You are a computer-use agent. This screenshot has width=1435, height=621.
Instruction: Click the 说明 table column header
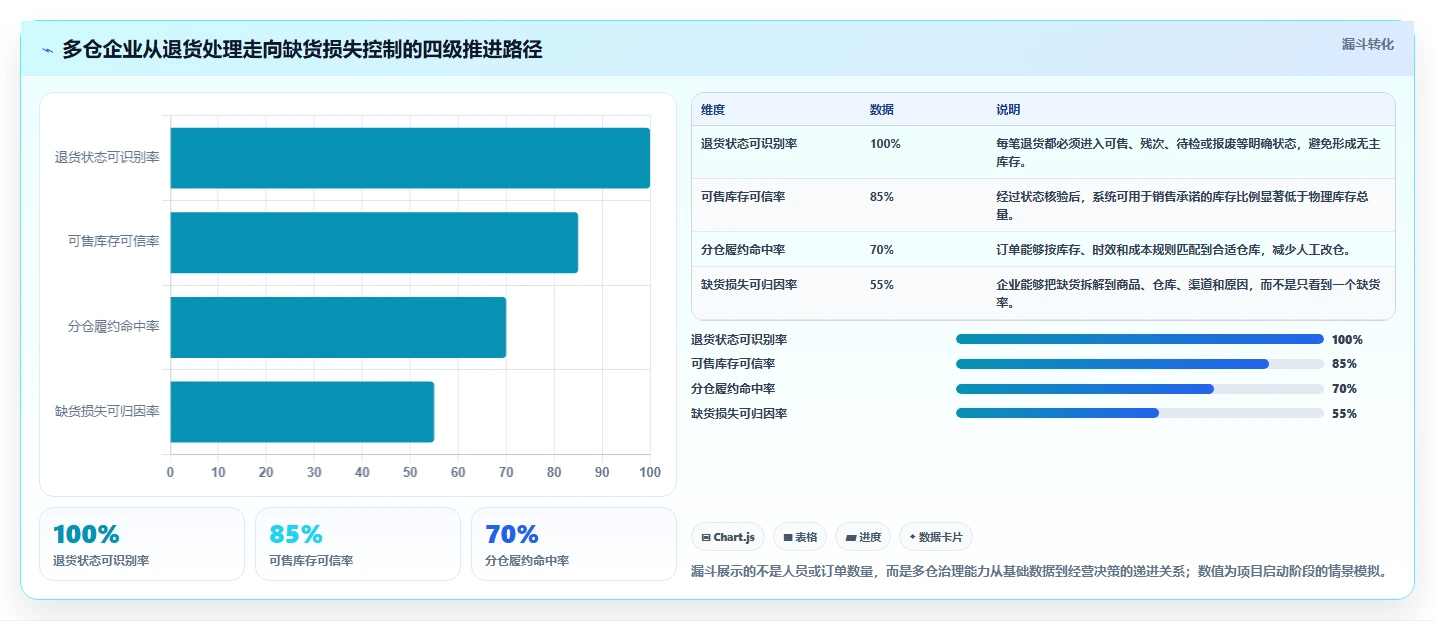[x=1008, y=110]
